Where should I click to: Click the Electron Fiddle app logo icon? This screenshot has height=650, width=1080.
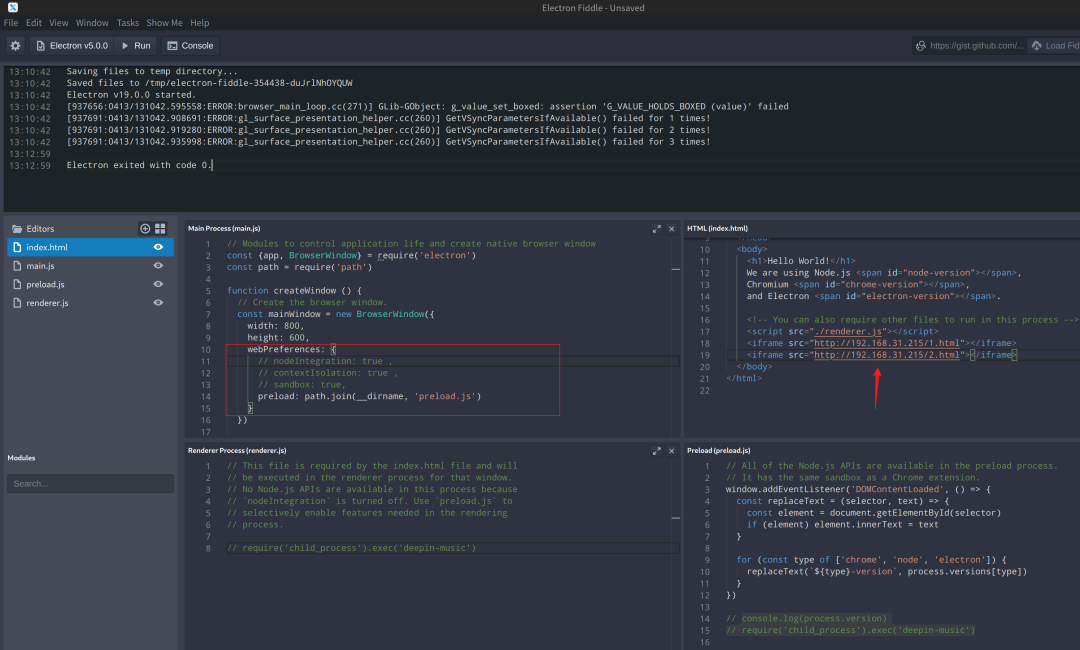12,8
